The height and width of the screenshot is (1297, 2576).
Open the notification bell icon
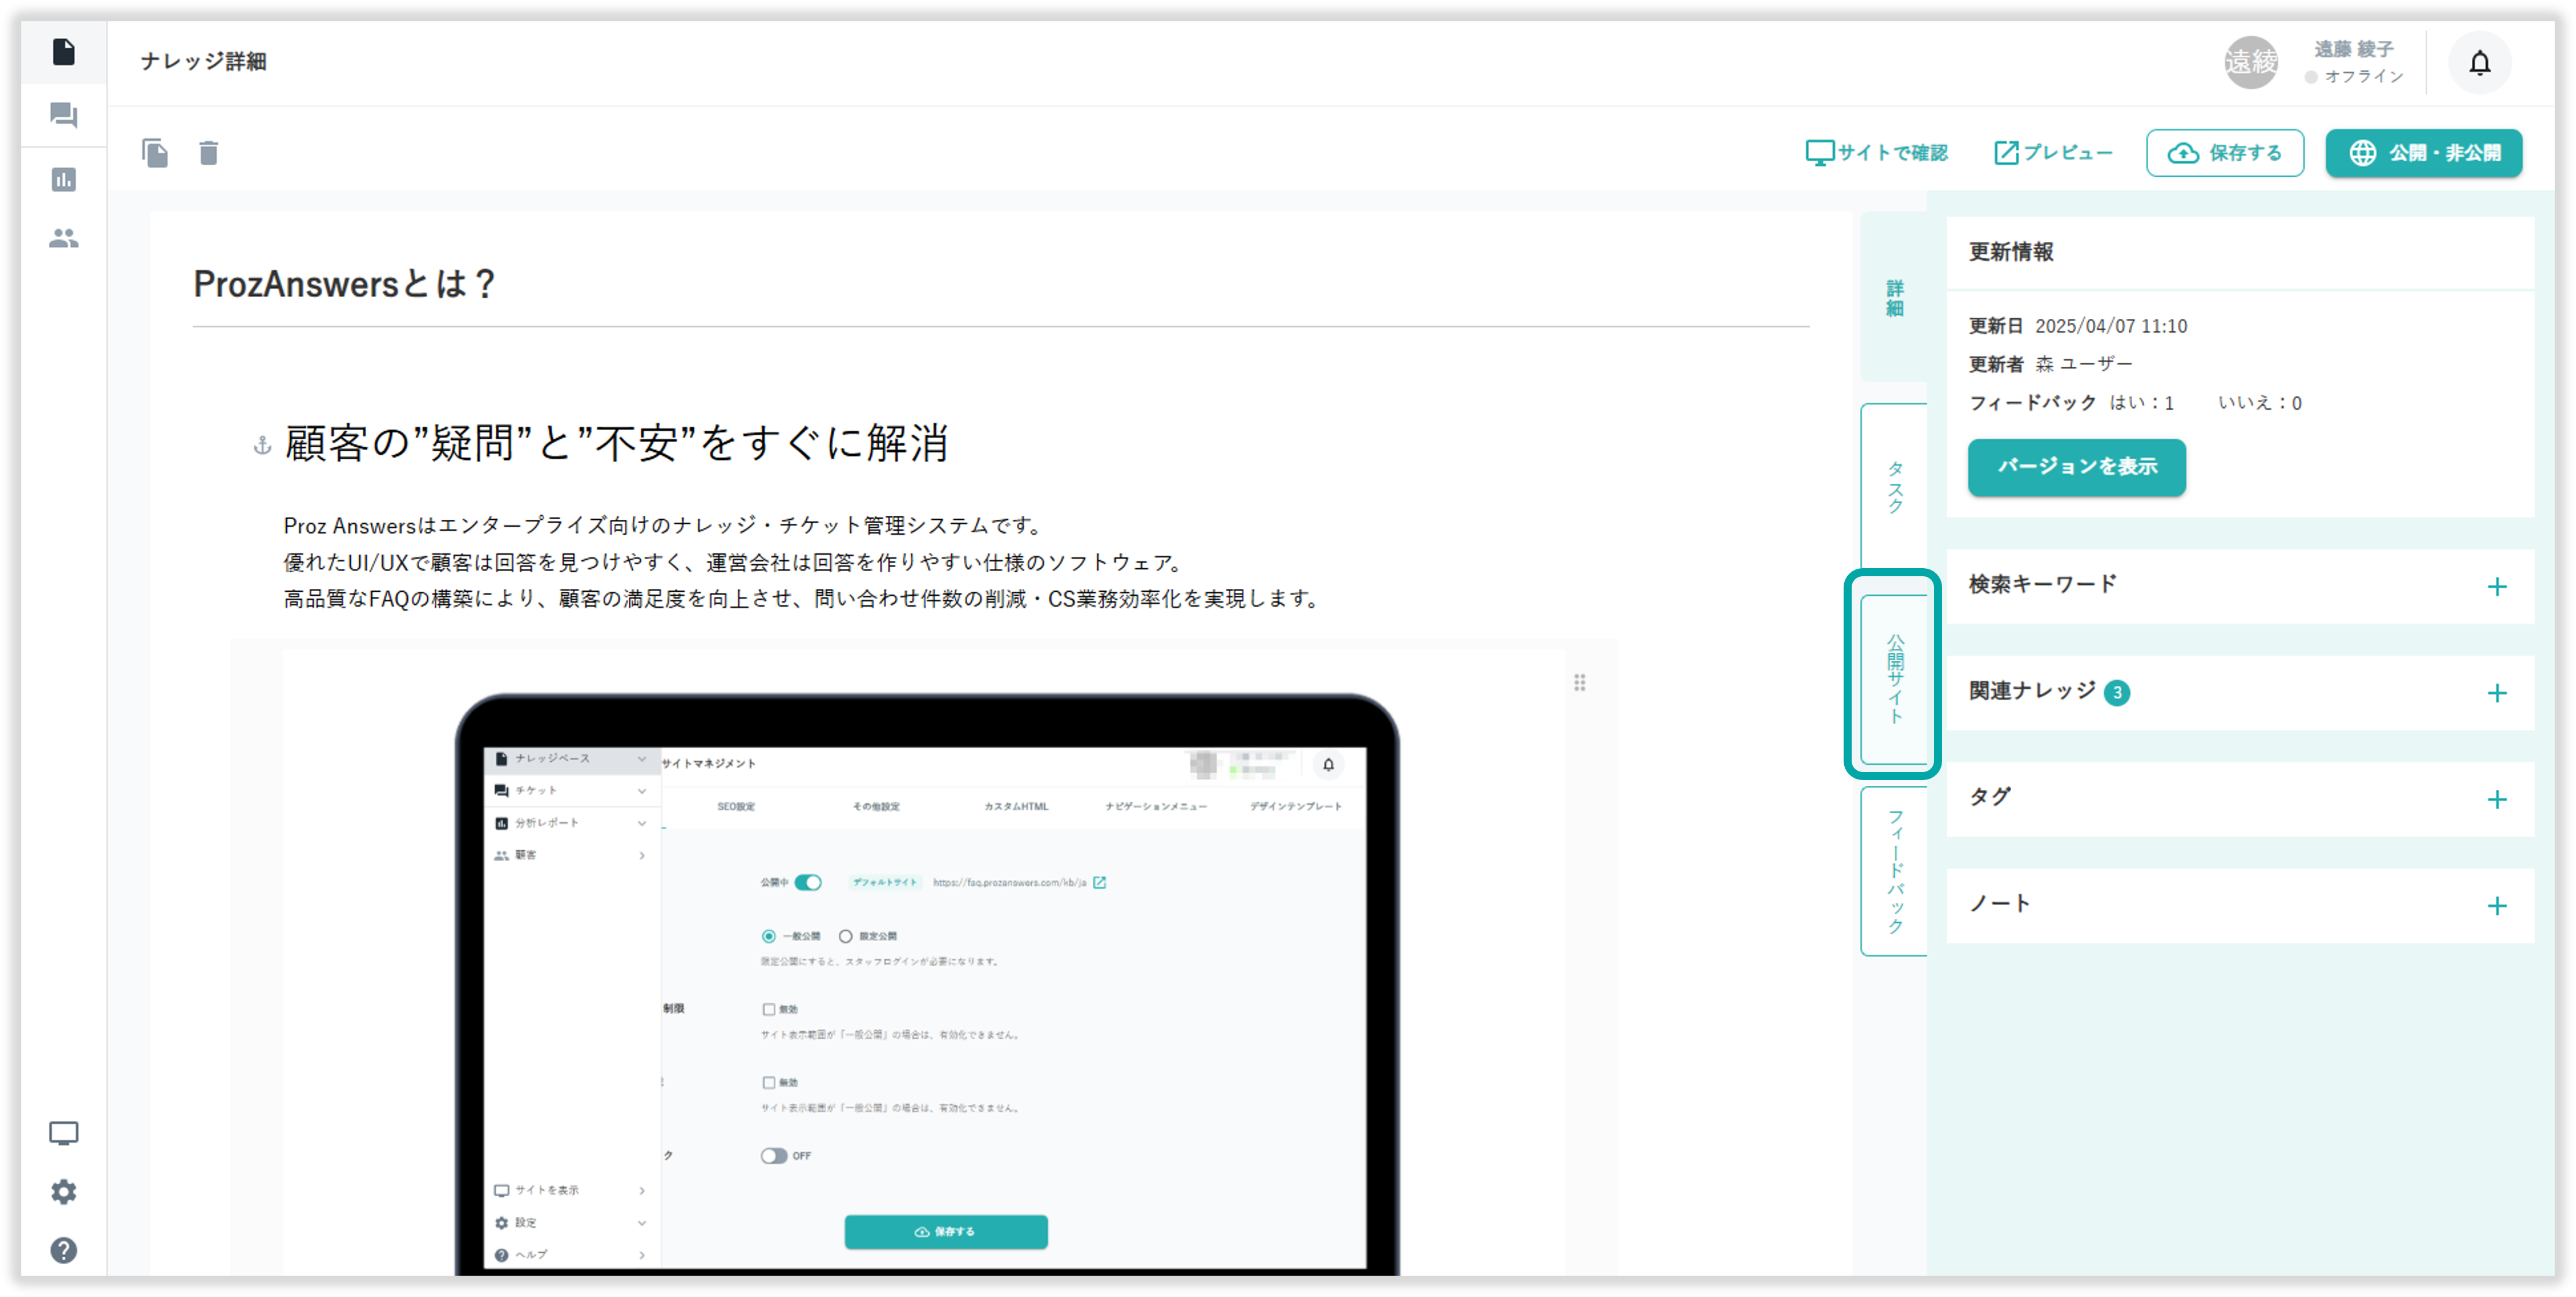tap(2479, 63)
